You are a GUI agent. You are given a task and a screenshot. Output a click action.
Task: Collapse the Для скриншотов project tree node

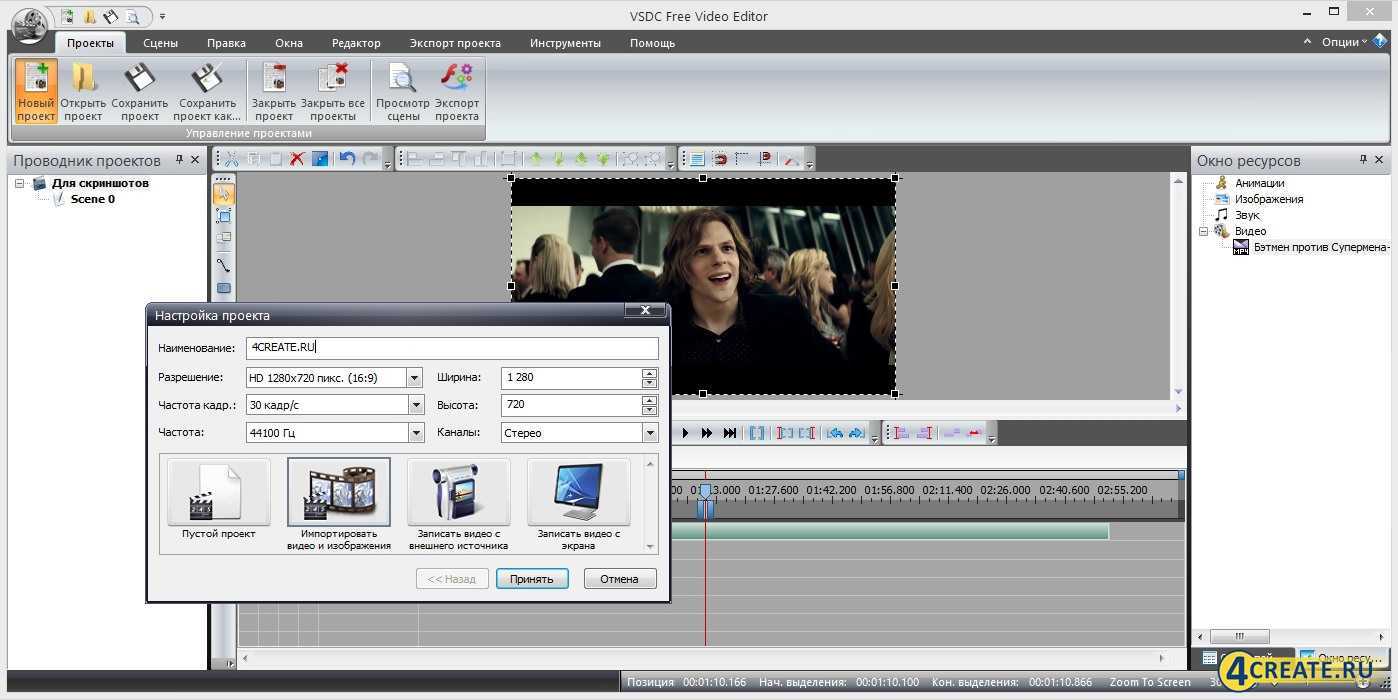[19, 183]
